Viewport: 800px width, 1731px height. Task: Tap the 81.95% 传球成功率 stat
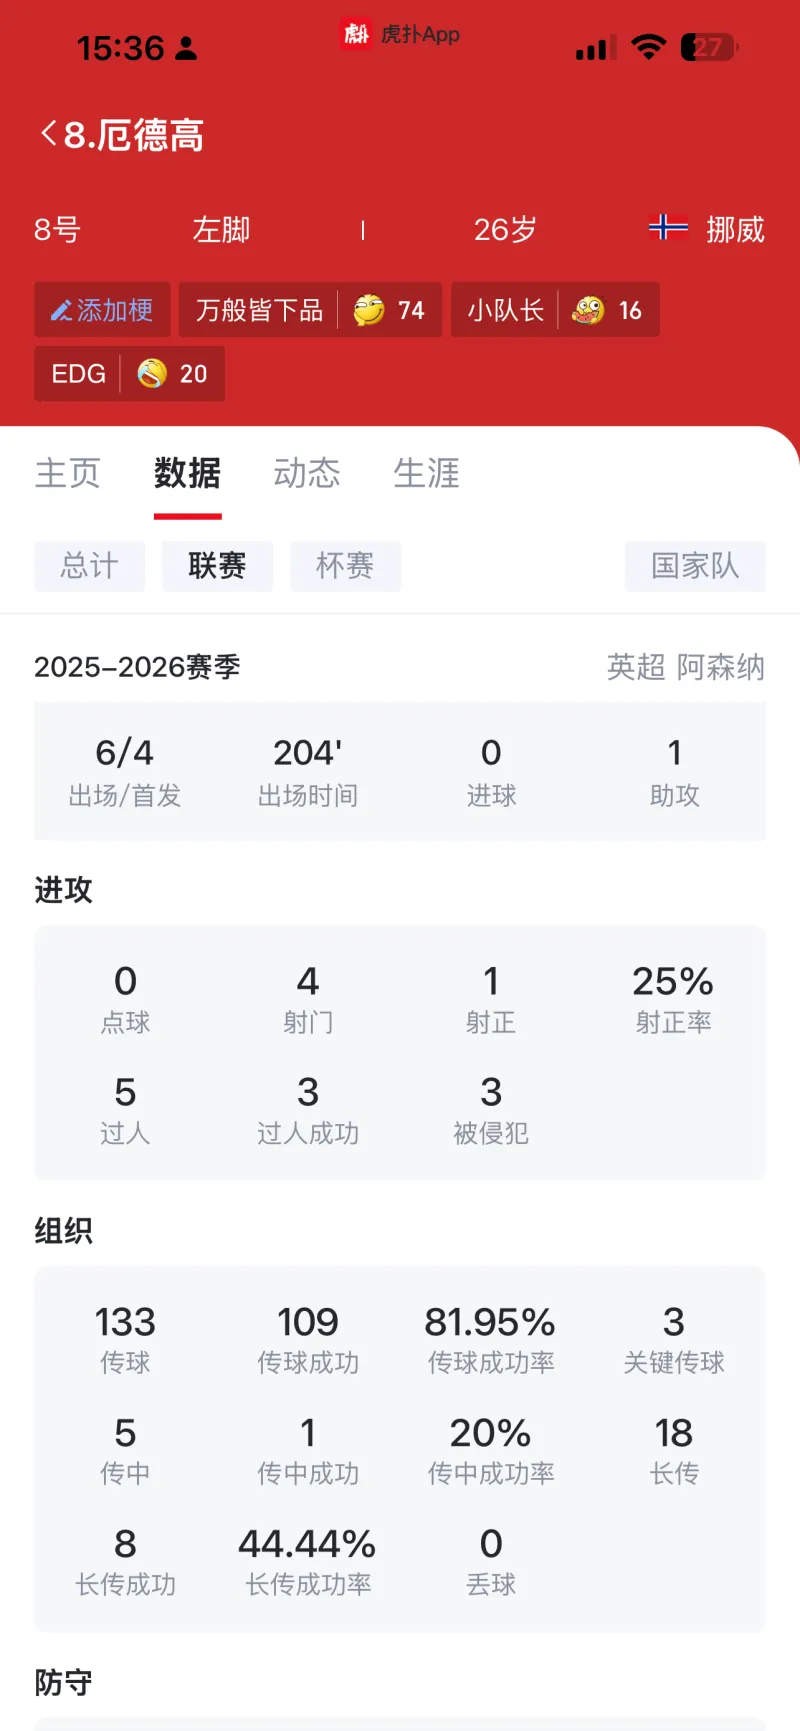pyautogui.click(x=490, y=1338)
